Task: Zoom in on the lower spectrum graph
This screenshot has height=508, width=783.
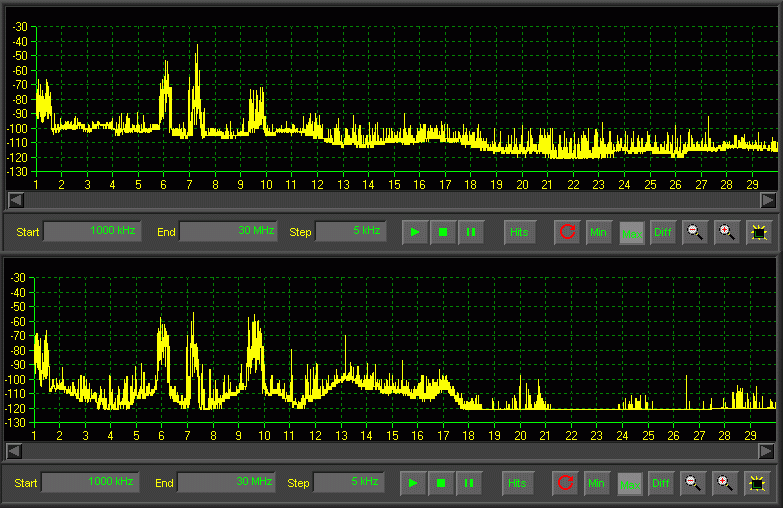Action: point(725,483)
